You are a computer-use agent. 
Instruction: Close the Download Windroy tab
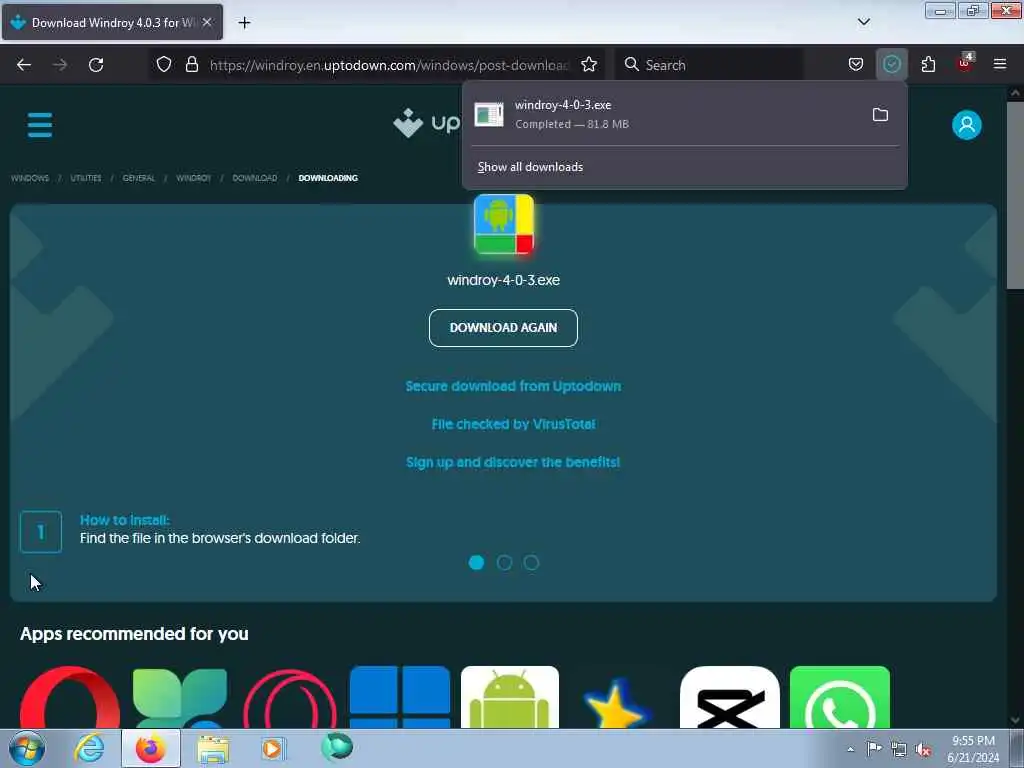click(206, 22)
